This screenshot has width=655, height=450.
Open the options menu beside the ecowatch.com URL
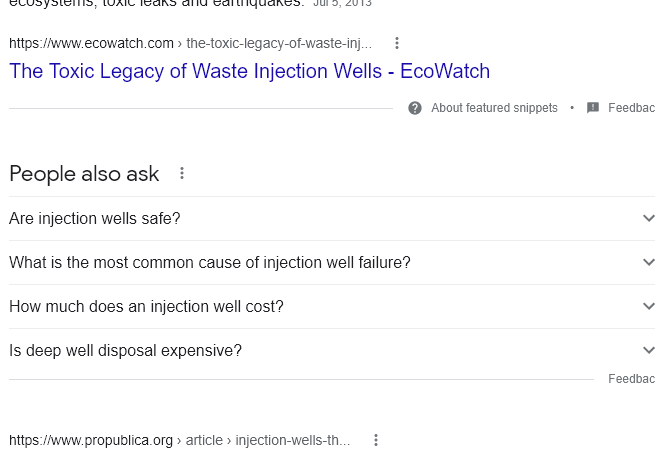coord(397,43)
